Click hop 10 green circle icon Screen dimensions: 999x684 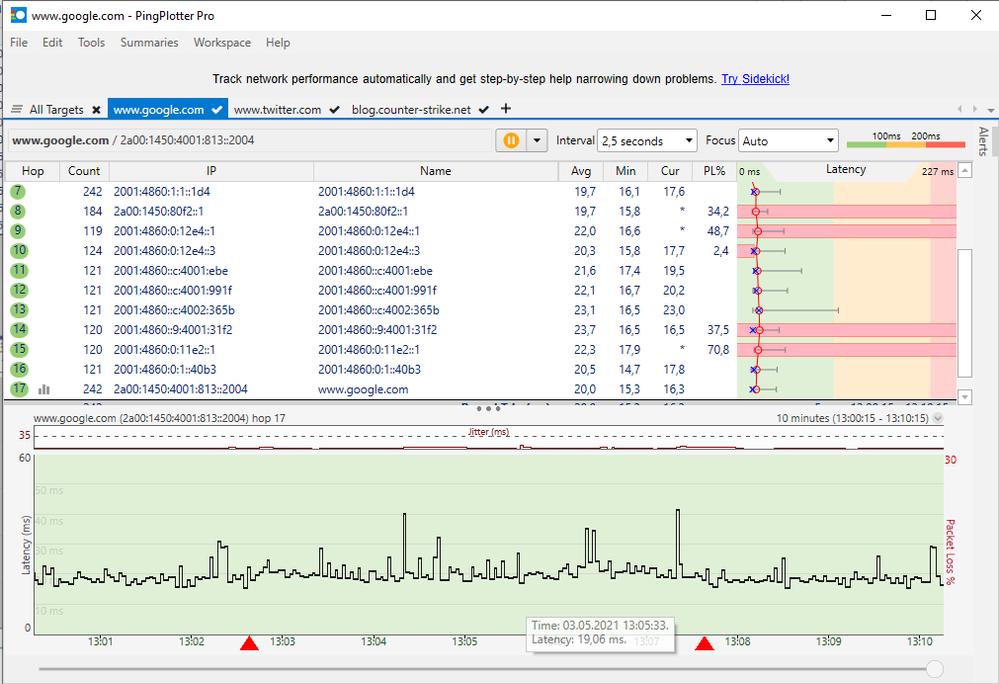pyautogui.click(x=19, y=250)
